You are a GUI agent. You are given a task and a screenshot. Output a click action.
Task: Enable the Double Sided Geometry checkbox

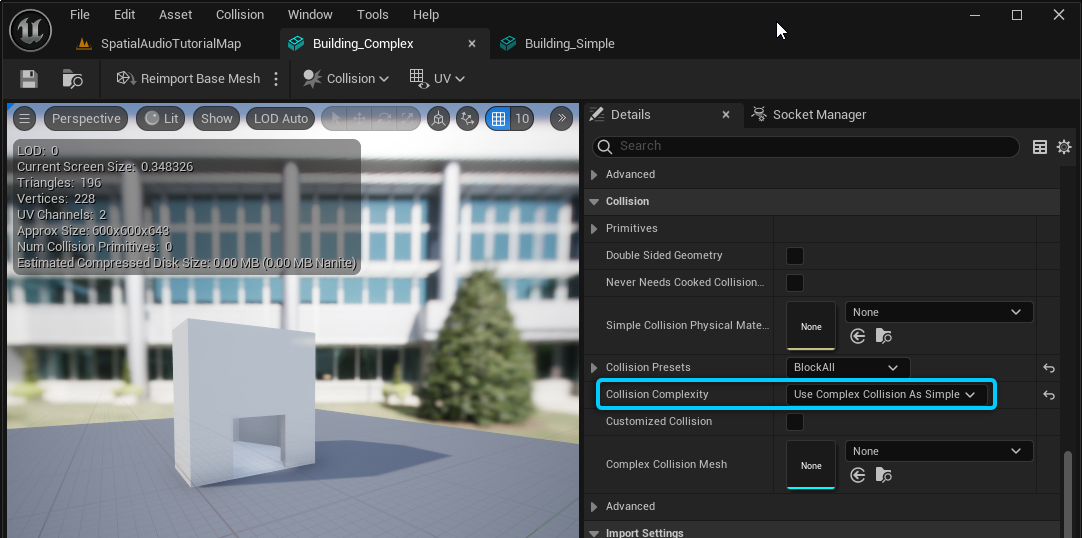795,256
